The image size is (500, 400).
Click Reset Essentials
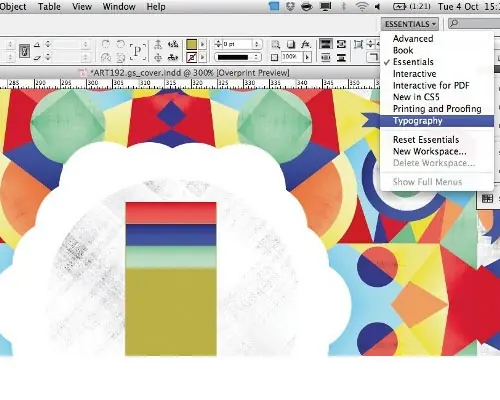pos(437,140)
